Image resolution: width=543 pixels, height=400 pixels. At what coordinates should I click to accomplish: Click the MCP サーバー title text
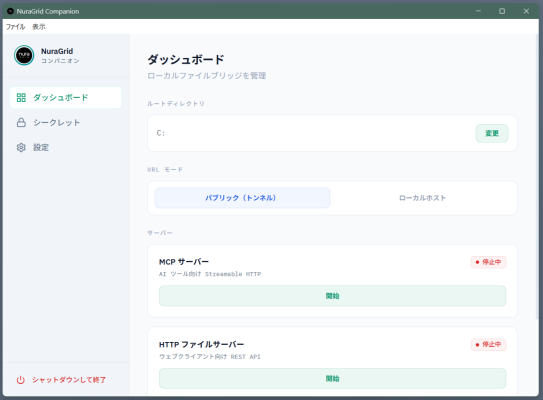click(184, 262)
